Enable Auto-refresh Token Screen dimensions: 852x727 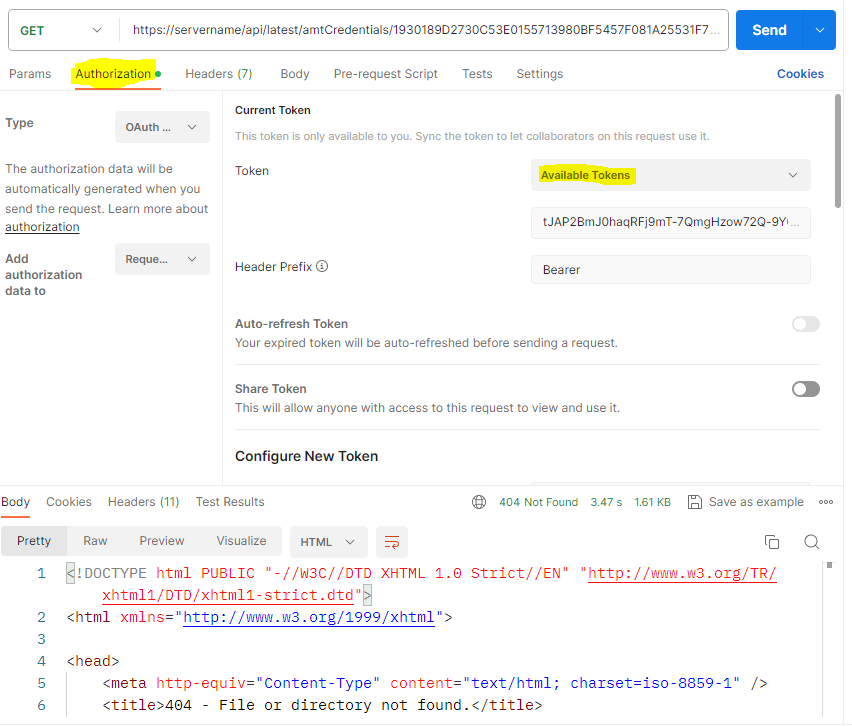tap(806, 324)
